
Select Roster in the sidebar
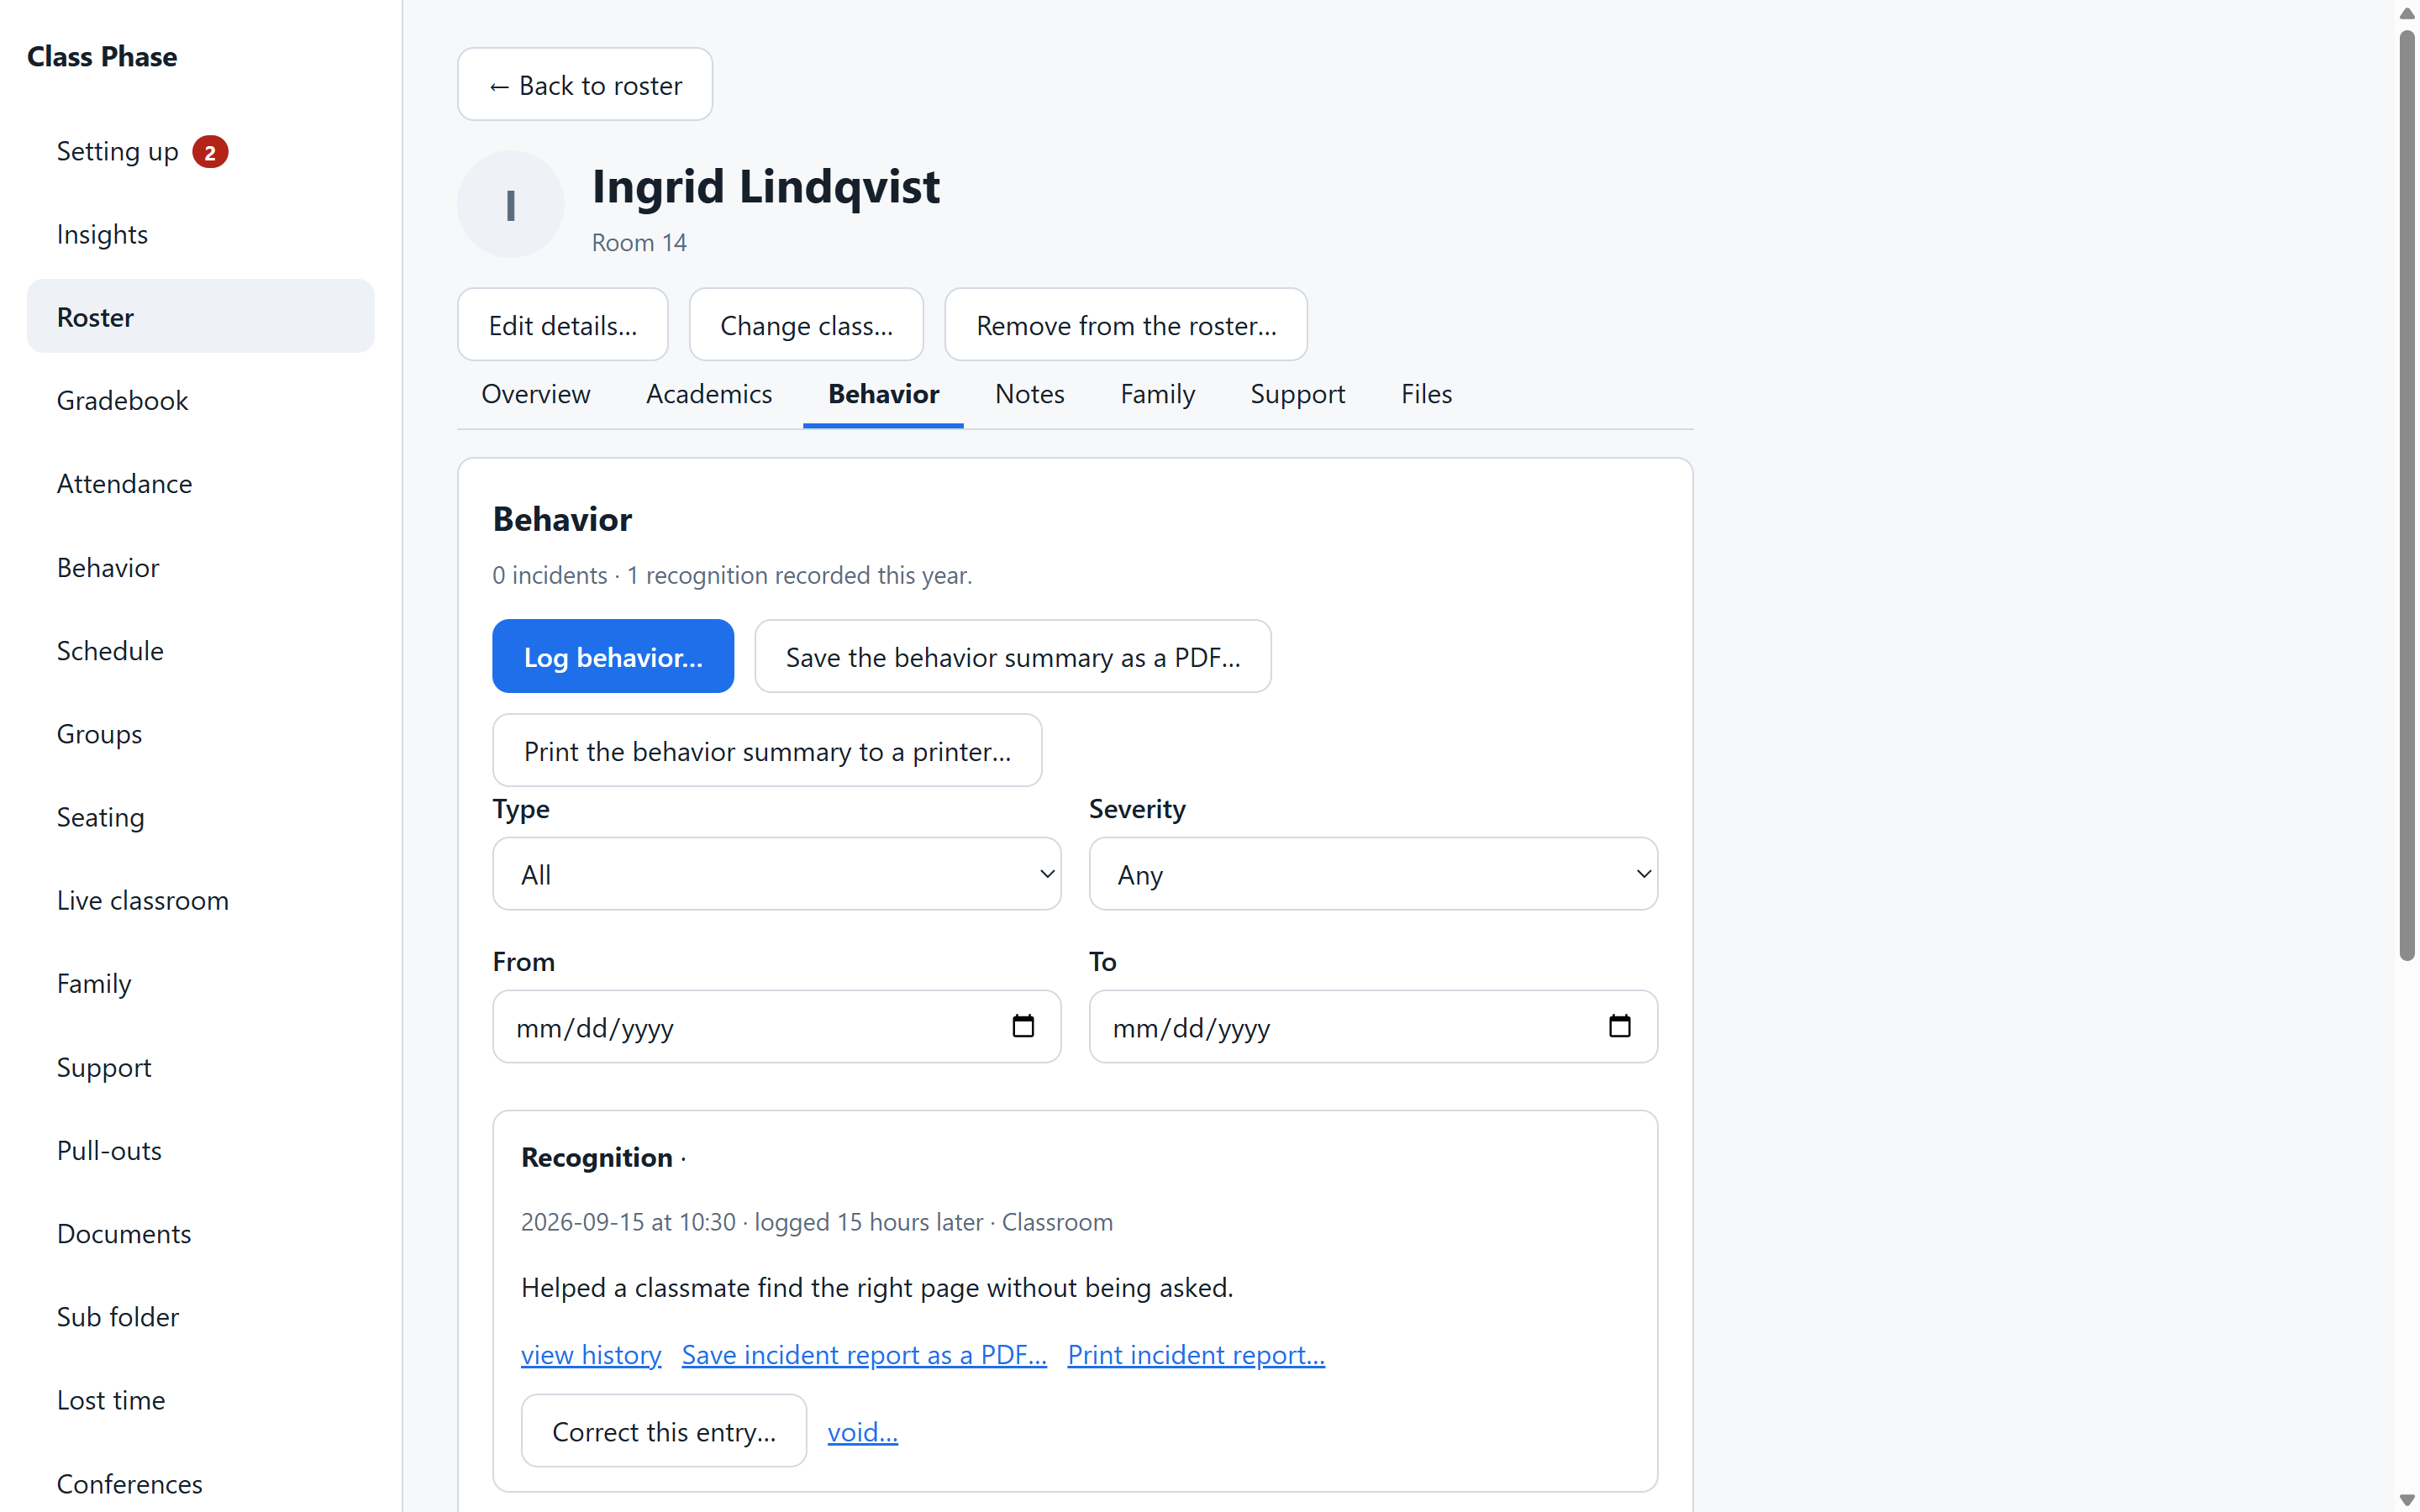click(200, 317)
